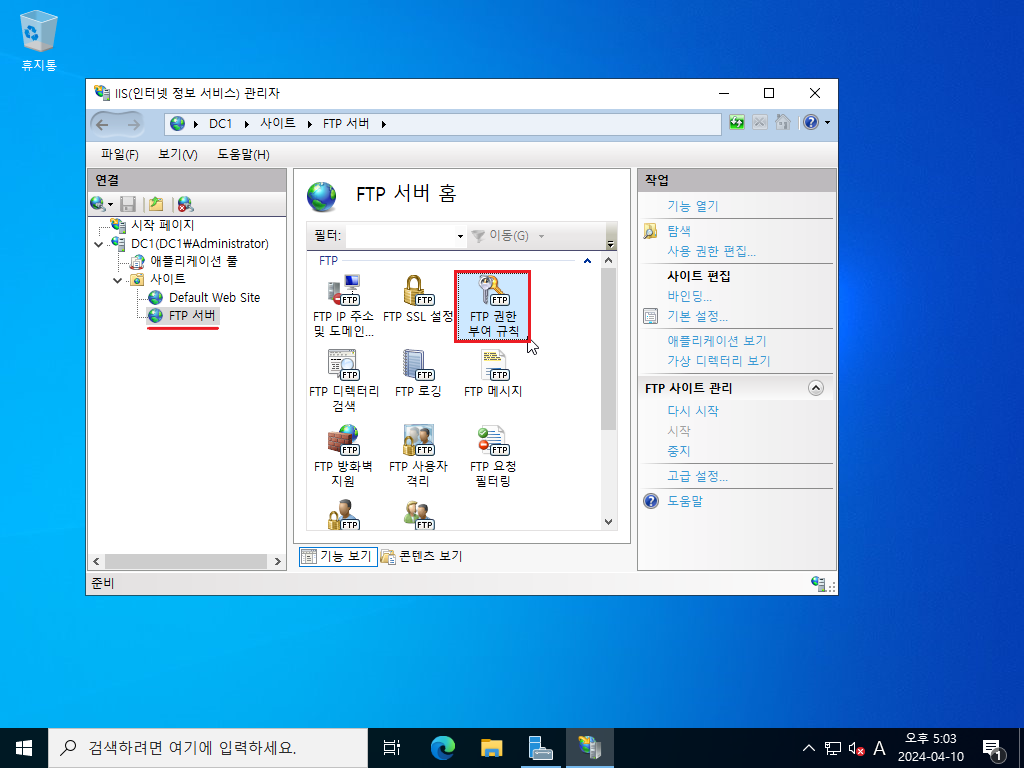The image size is (1024, 768).
Task: Open File Explorer from the taskbar
Action: click(x=492, y=748)
